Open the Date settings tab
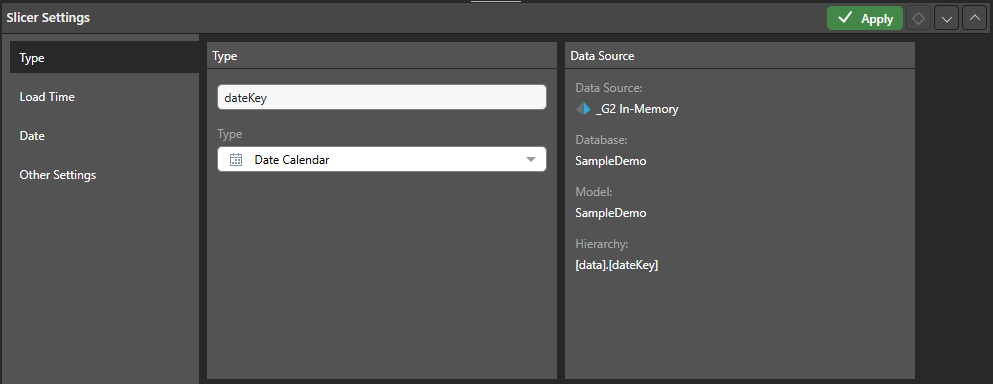 [x=104, y=136]
